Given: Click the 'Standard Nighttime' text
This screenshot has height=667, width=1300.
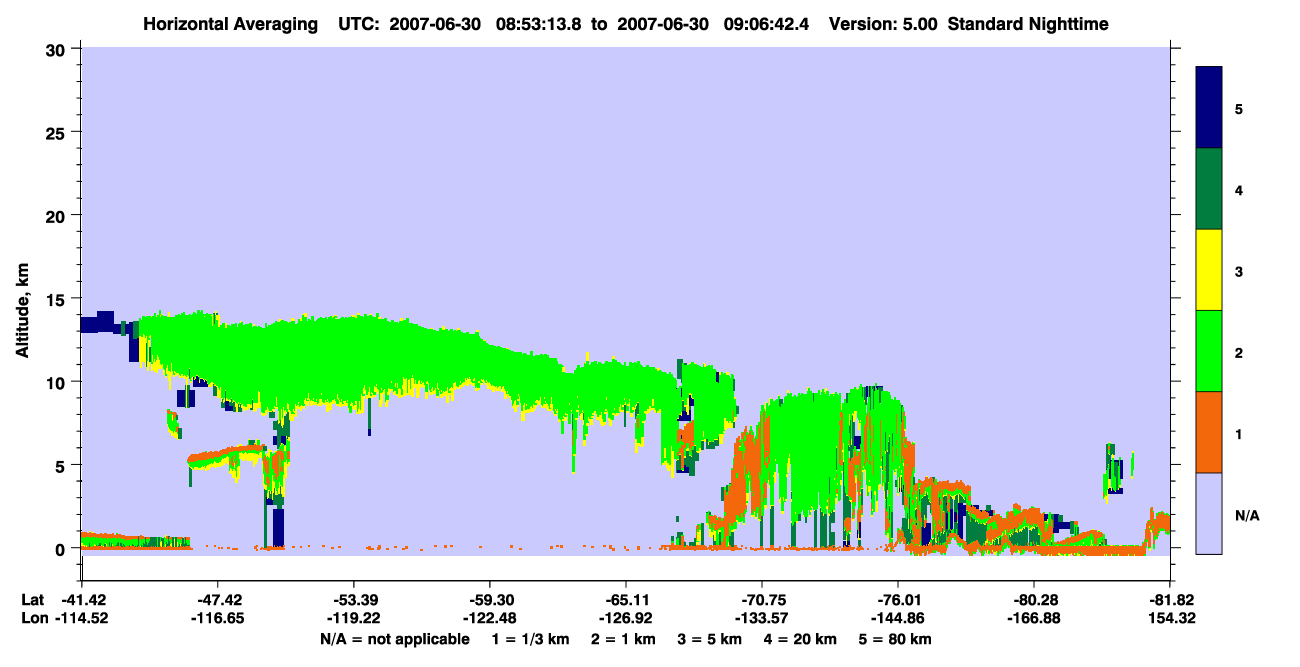Looking at the screenshot, I should (x=1028, y=24).
